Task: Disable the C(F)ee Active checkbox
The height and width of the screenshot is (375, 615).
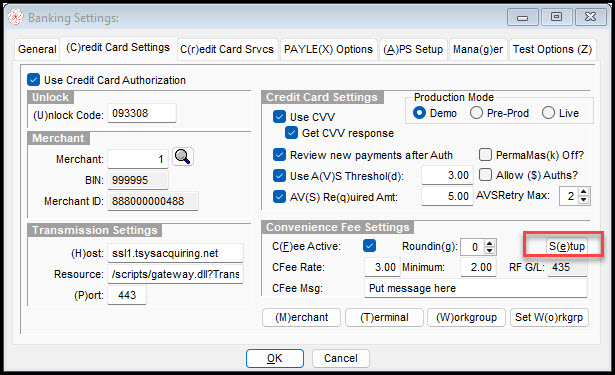Action: point(369,246)
